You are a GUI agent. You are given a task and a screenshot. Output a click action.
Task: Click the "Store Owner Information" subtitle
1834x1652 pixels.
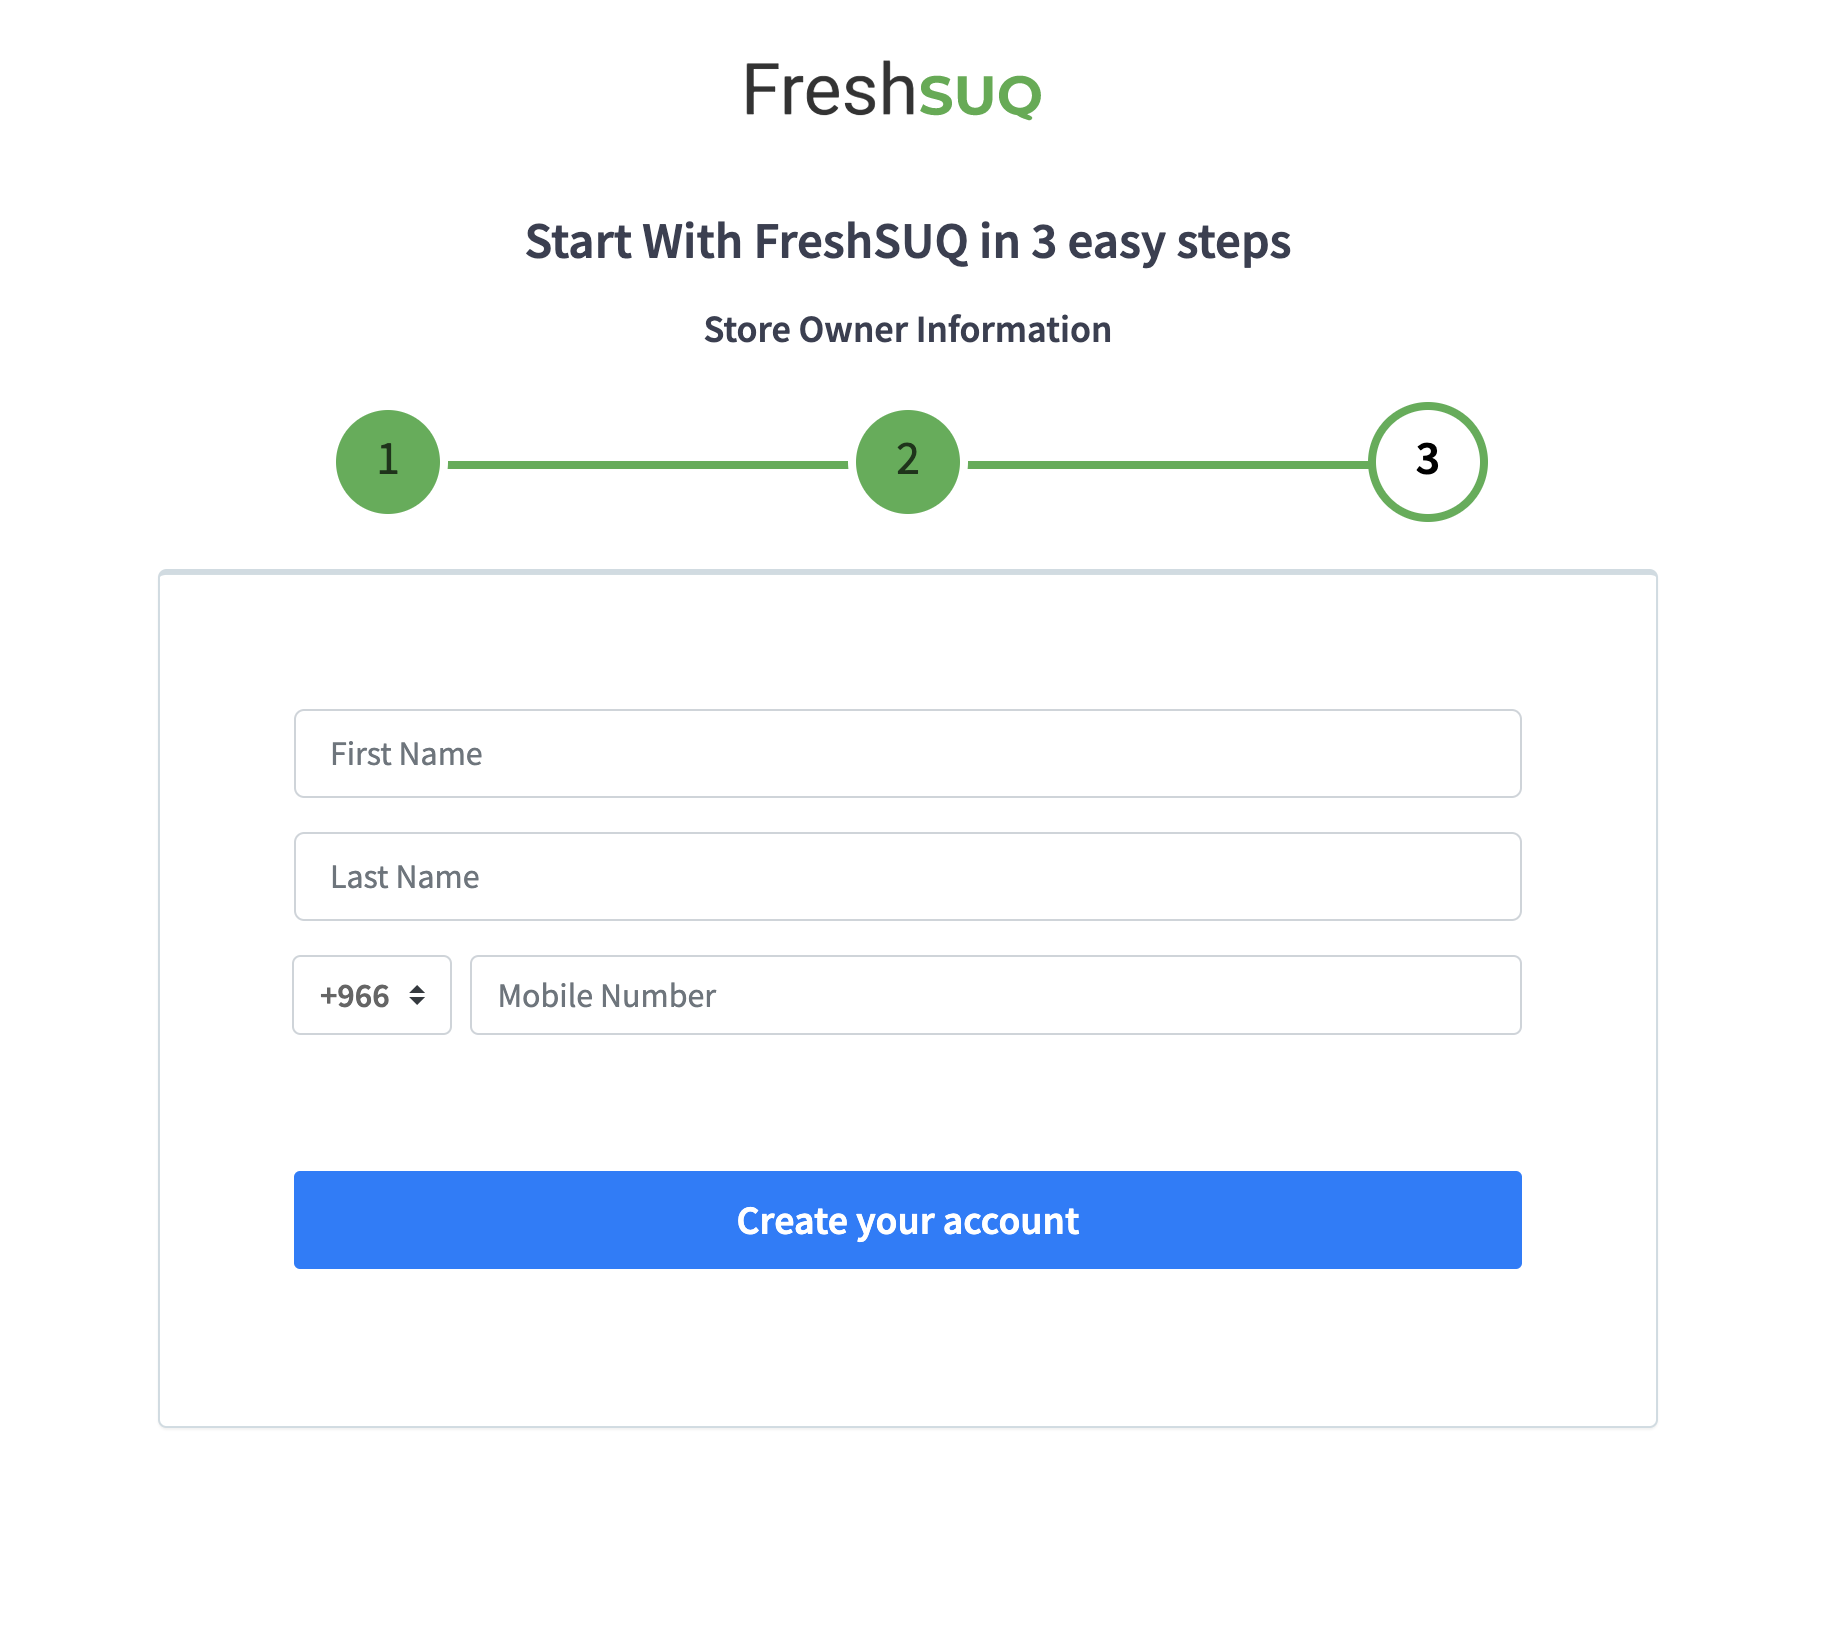(908, 330)
